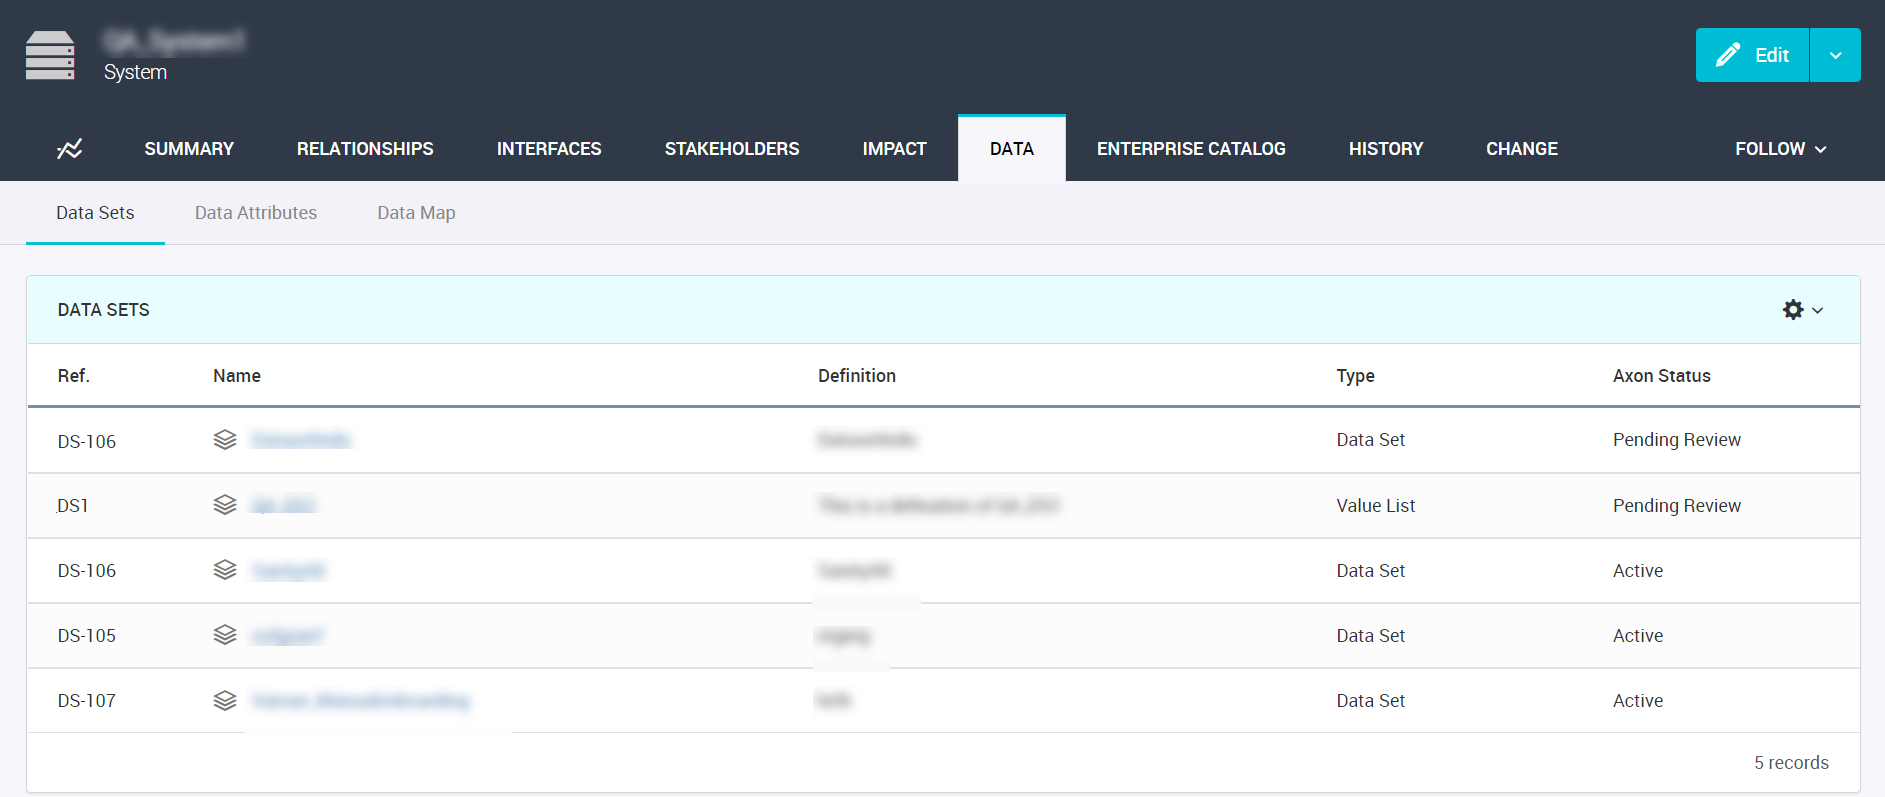Click Active status in DS-107 row
The width and height of the screenshot is (1885, 797).
(x=1638, y=701)
